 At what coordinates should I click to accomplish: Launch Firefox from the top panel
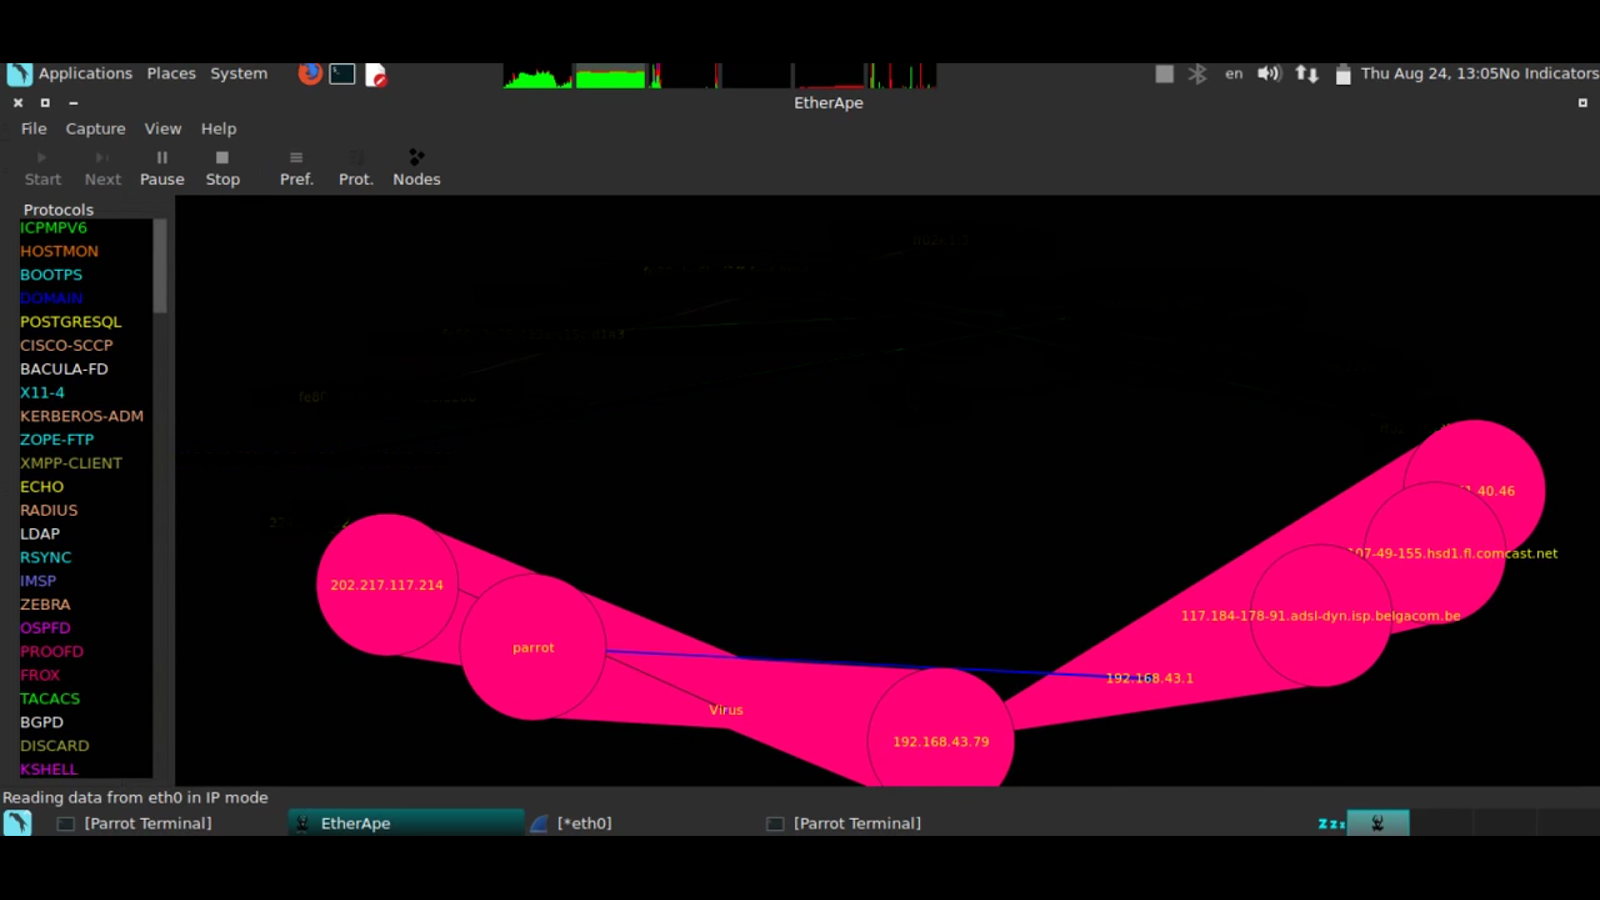tap(310, 74)
